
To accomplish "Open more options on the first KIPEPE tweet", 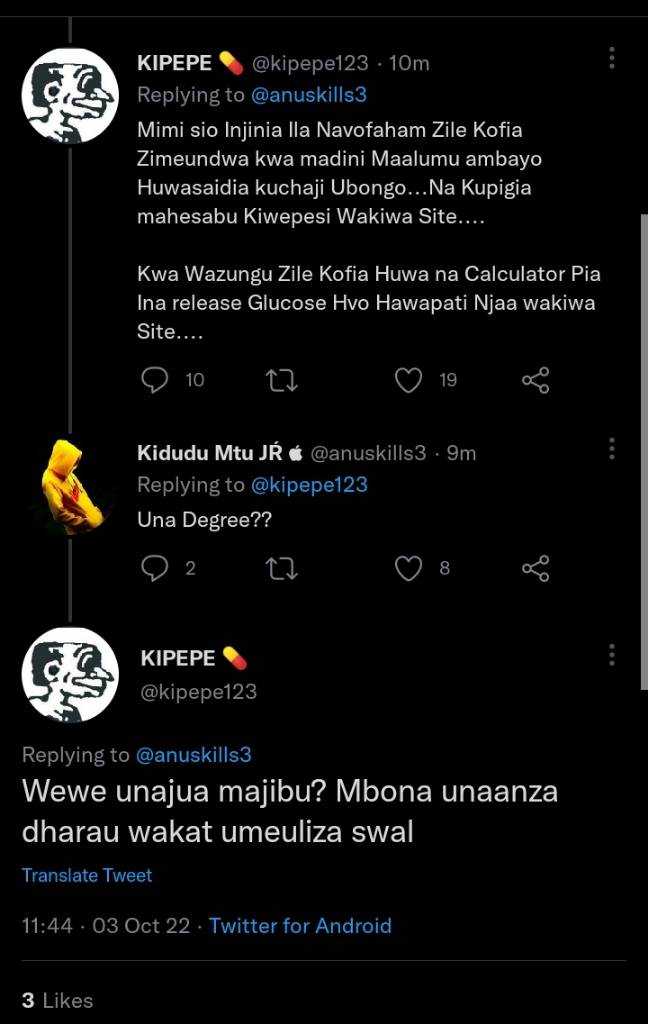I will coord(611,58).
